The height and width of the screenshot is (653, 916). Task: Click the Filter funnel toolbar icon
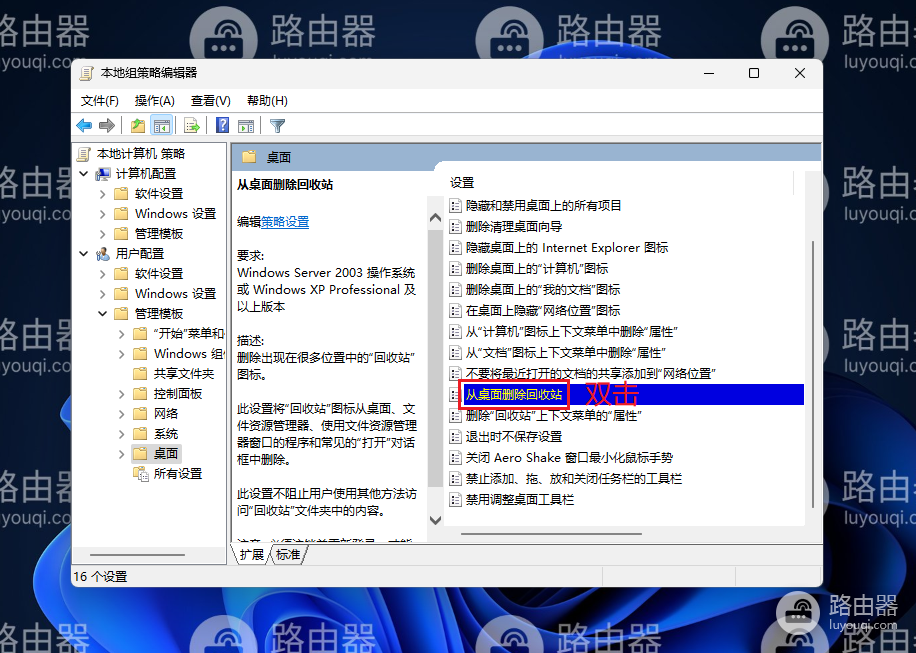tap(277, 126)
